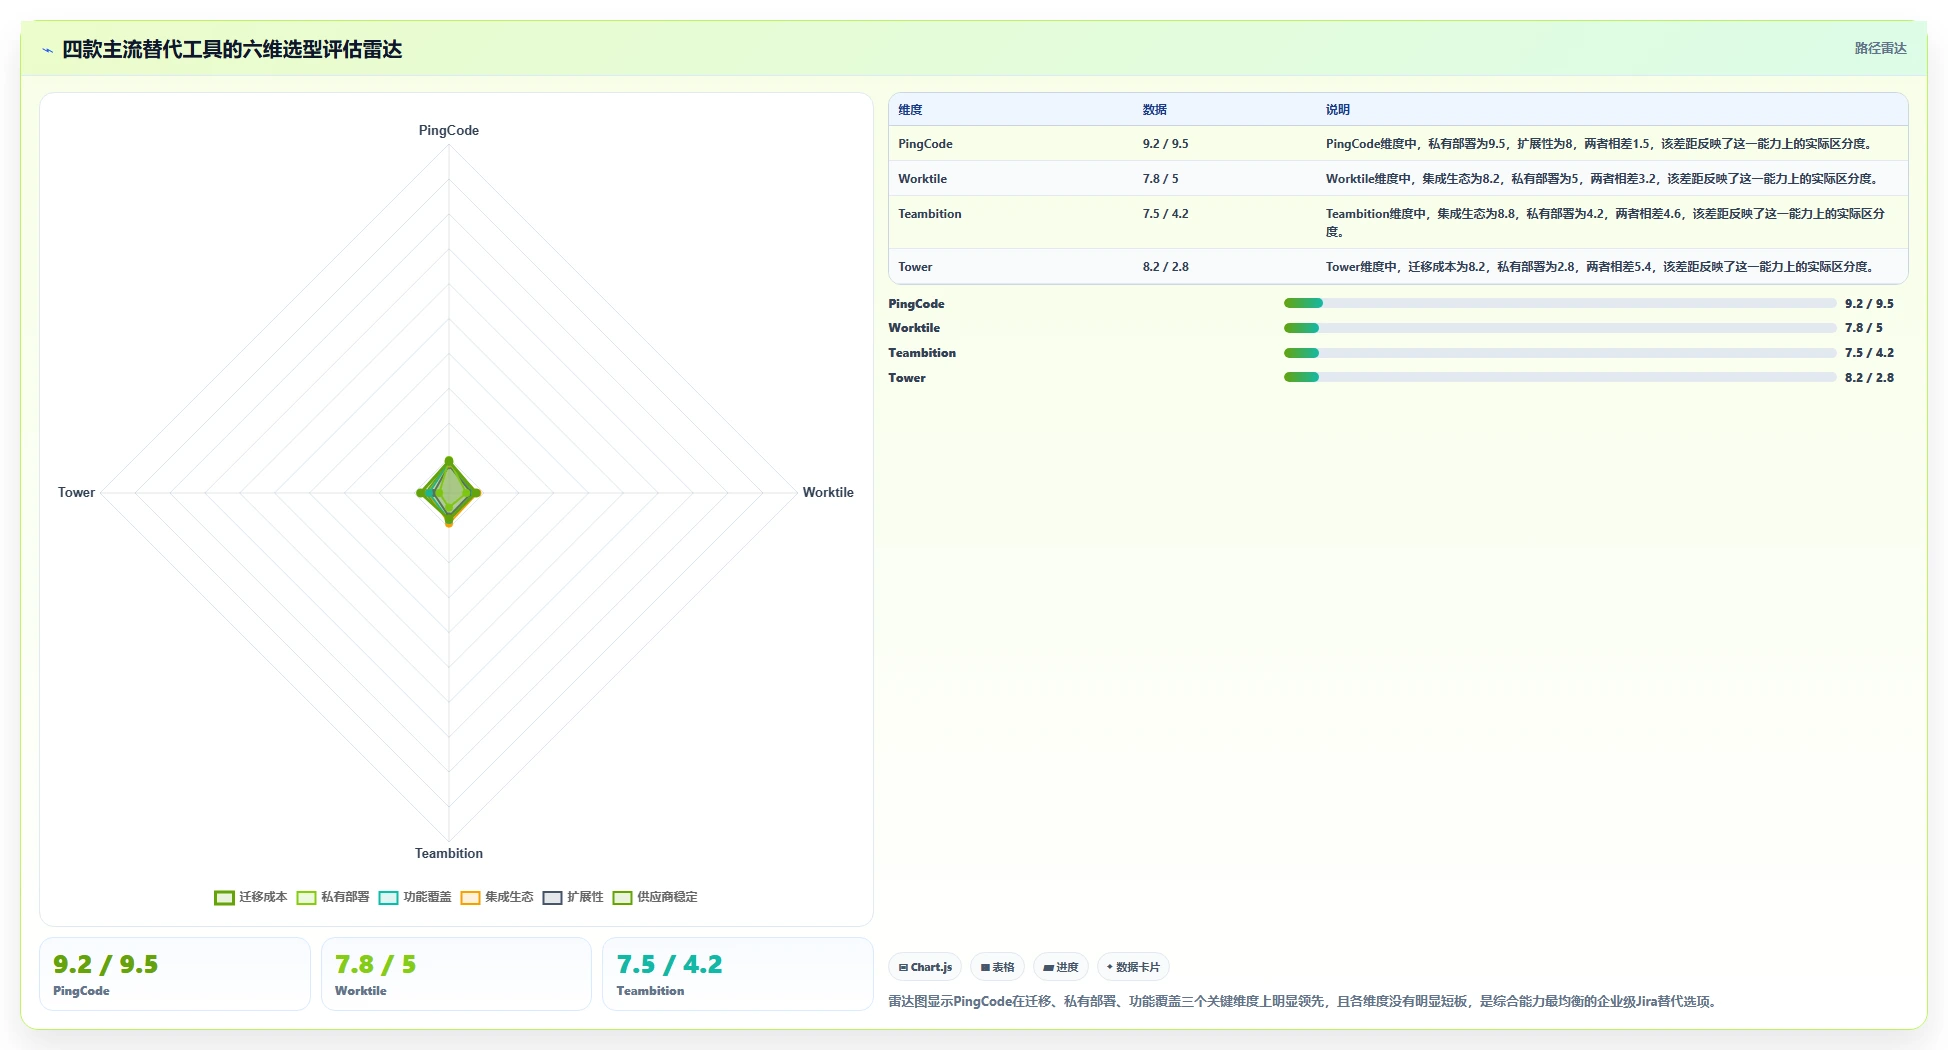Screen dimensions: 1948x1050
Task: Click the 维度 column header
Action: point(910,110)
